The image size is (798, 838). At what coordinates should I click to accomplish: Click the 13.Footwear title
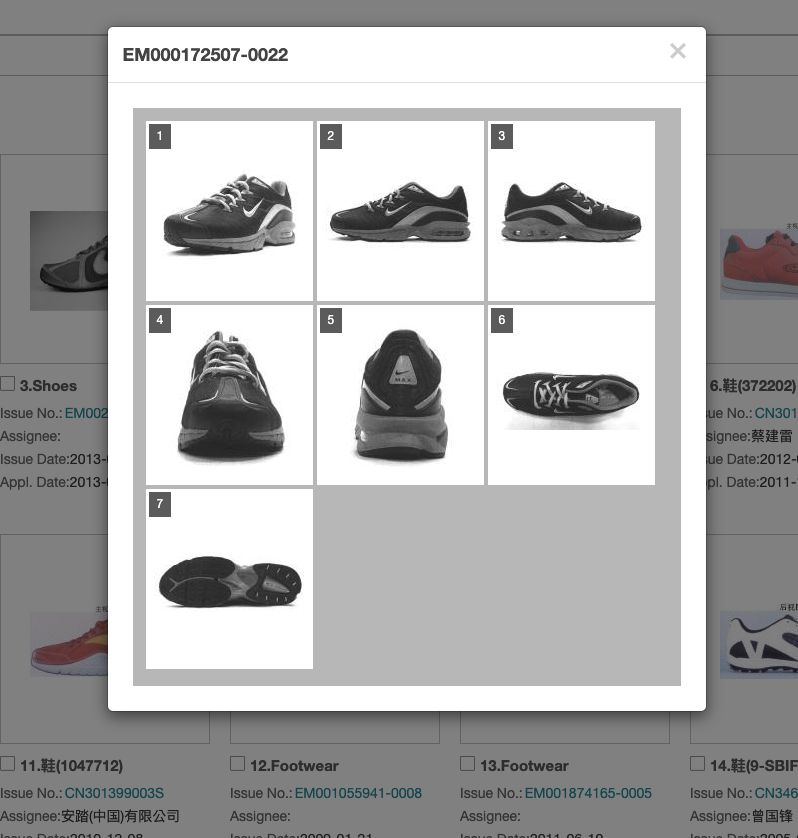pos(524,766)
